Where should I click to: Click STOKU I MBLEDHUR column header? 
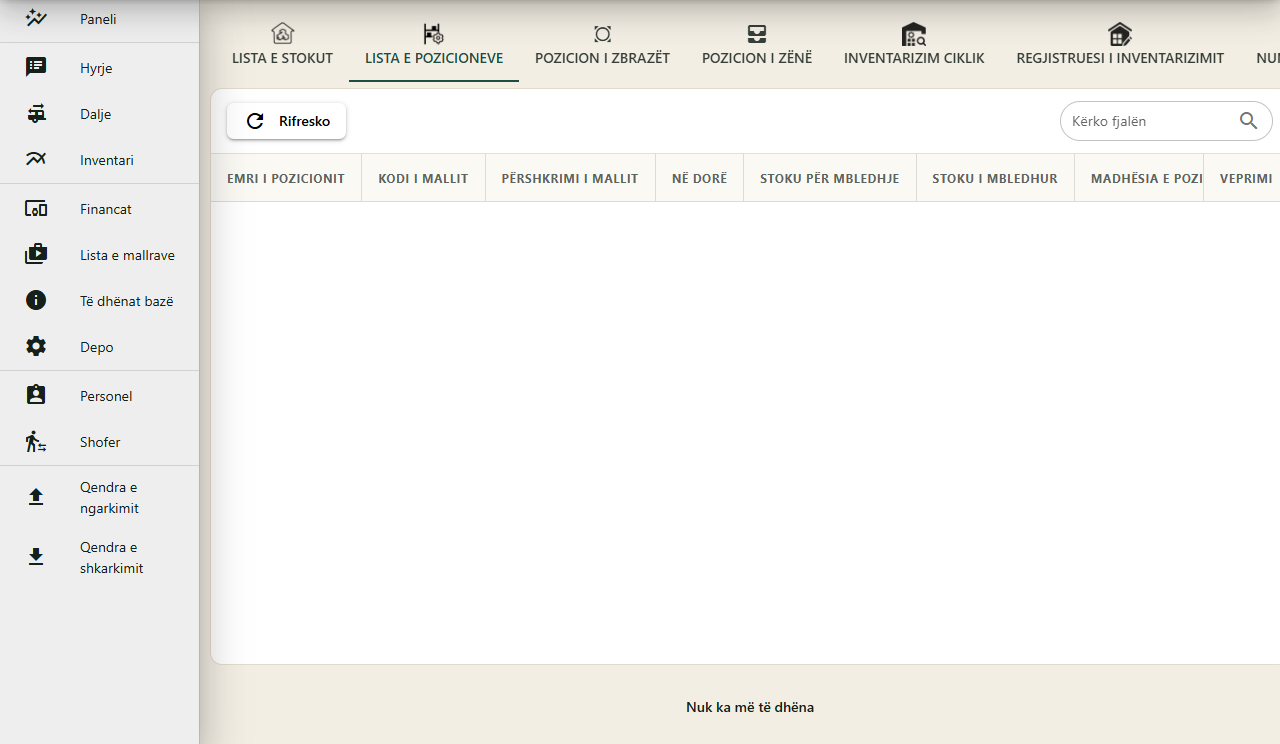[x=995, y=178]
